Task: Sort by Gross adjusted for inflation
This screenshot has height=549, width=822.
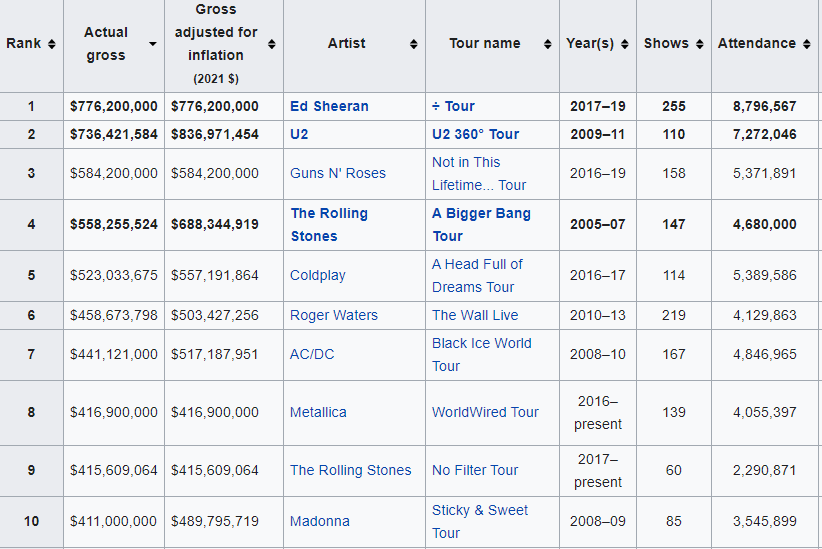Action: point(272,44)
